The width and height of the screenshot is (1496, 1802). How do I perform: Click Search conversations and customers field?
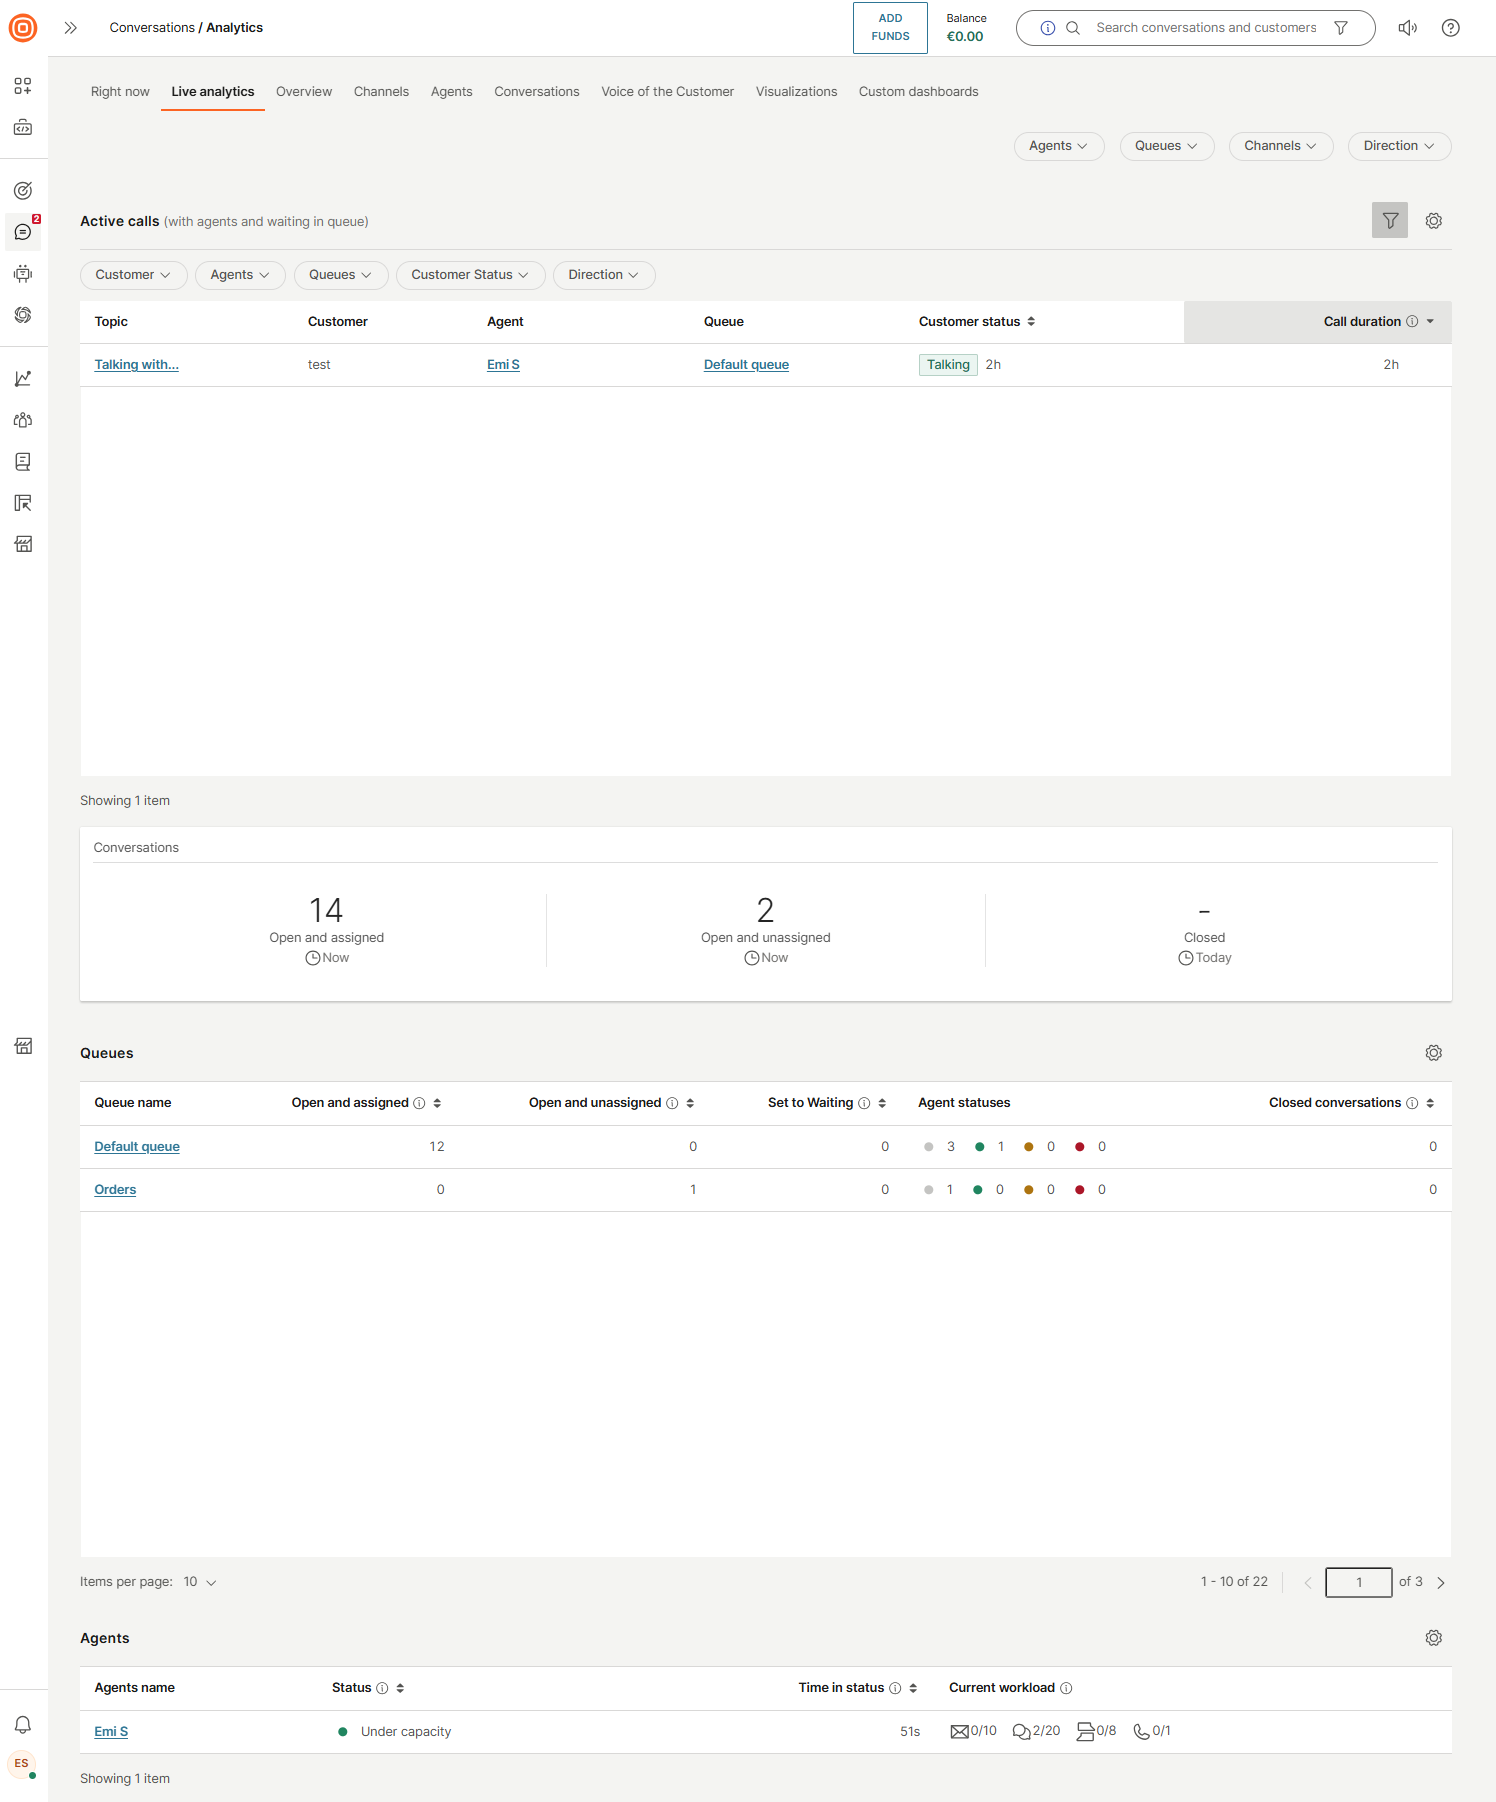[1206, 28]
